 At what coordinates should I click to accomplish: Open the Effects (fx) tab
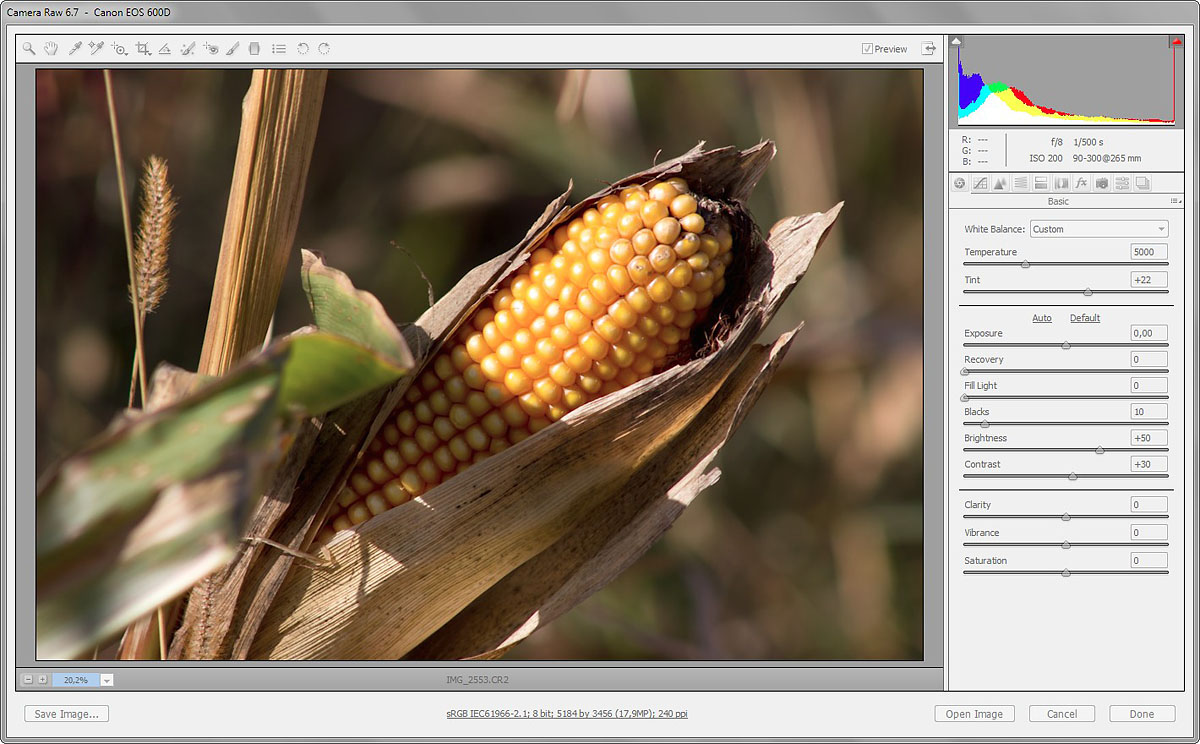click(x=1081, y=183)
